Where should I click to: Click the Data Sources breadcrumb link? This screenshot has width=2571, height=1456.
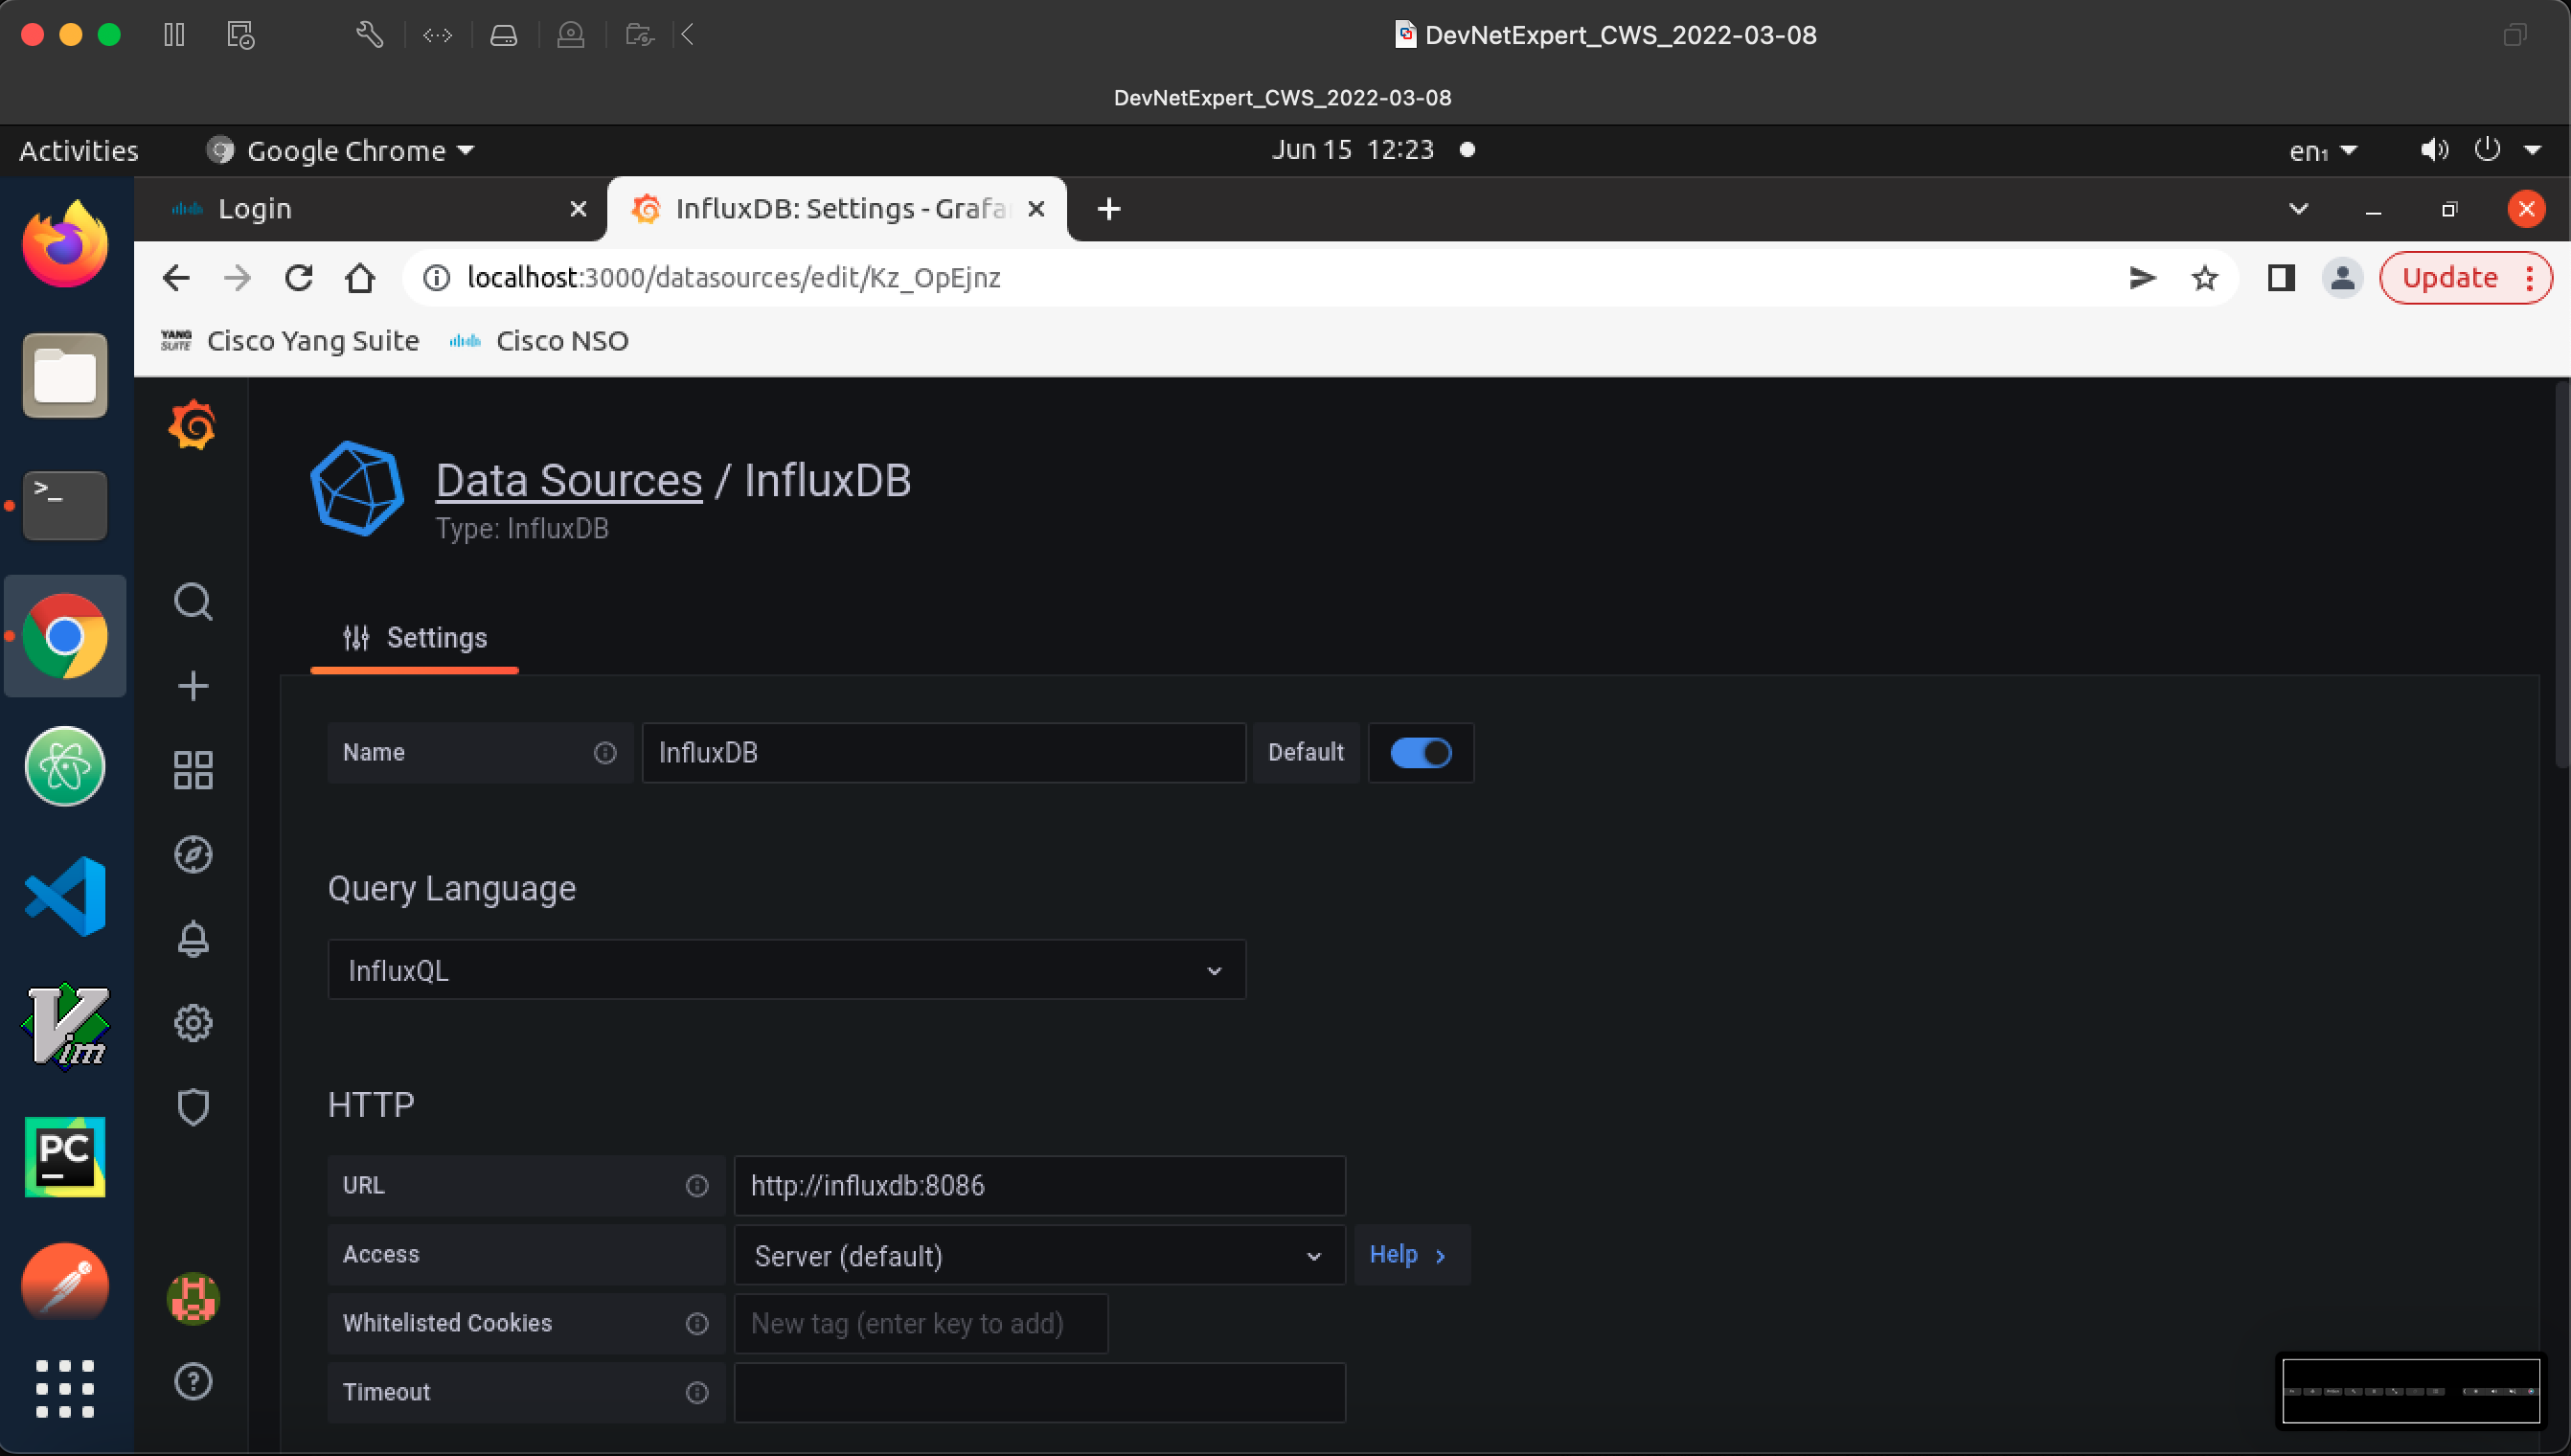[569, 478]
